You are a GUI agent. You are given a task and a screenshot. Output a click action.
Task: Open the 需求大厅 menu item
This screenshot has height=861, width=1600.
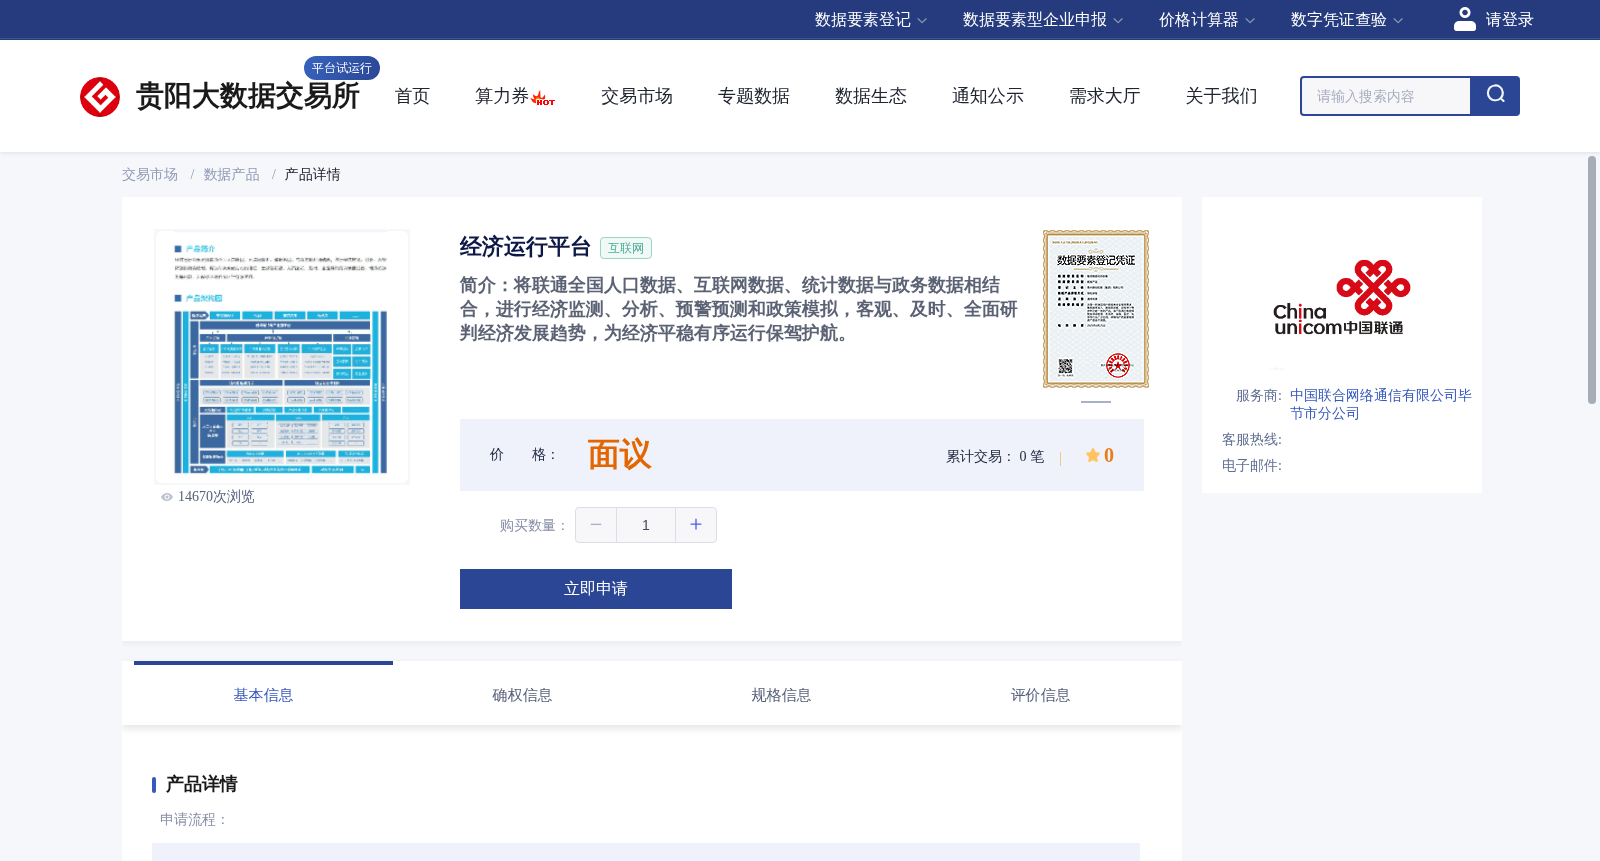(x=1105, y=96)
